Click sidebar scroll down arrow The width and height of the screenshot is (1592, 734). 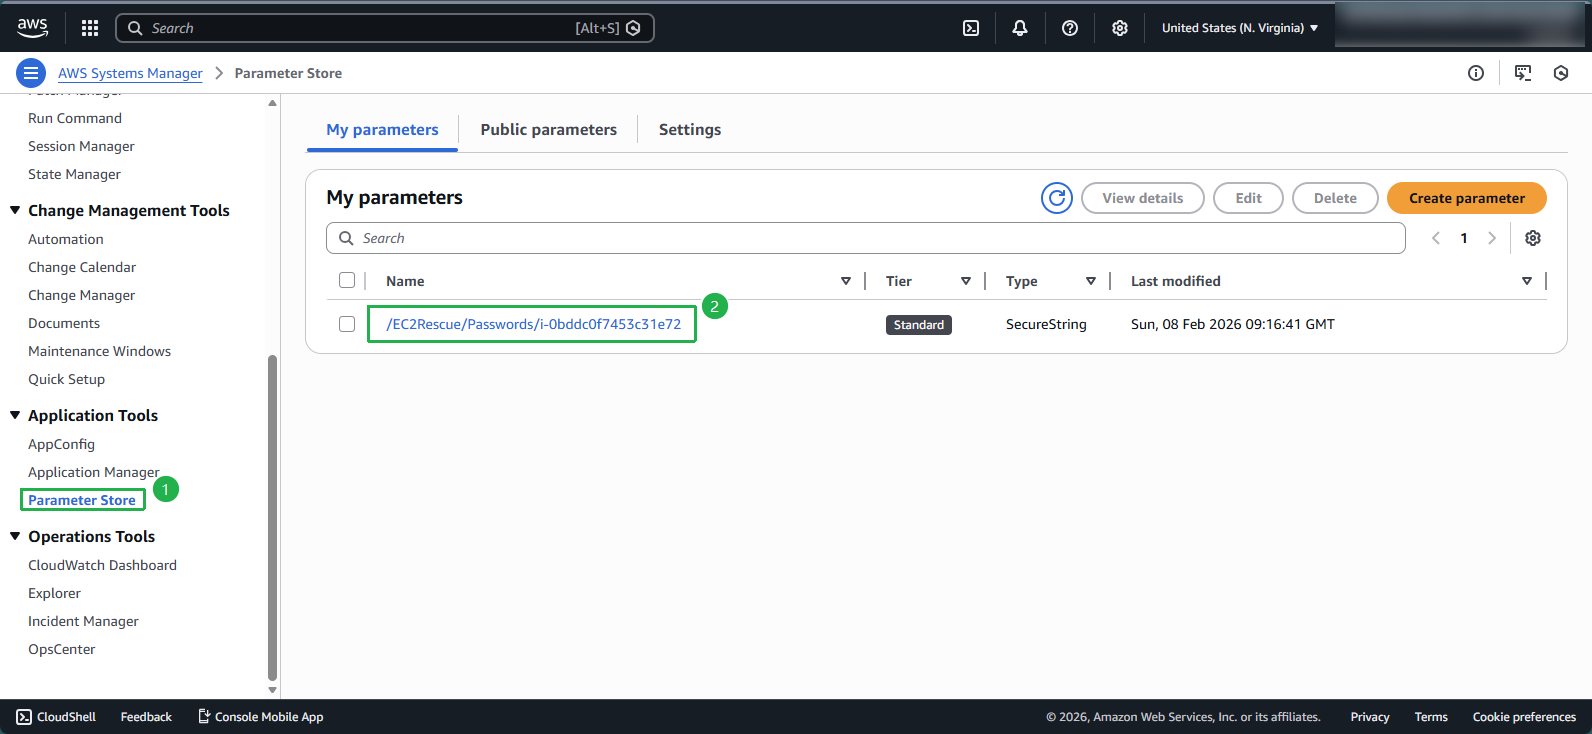click(x=272, y=690)
